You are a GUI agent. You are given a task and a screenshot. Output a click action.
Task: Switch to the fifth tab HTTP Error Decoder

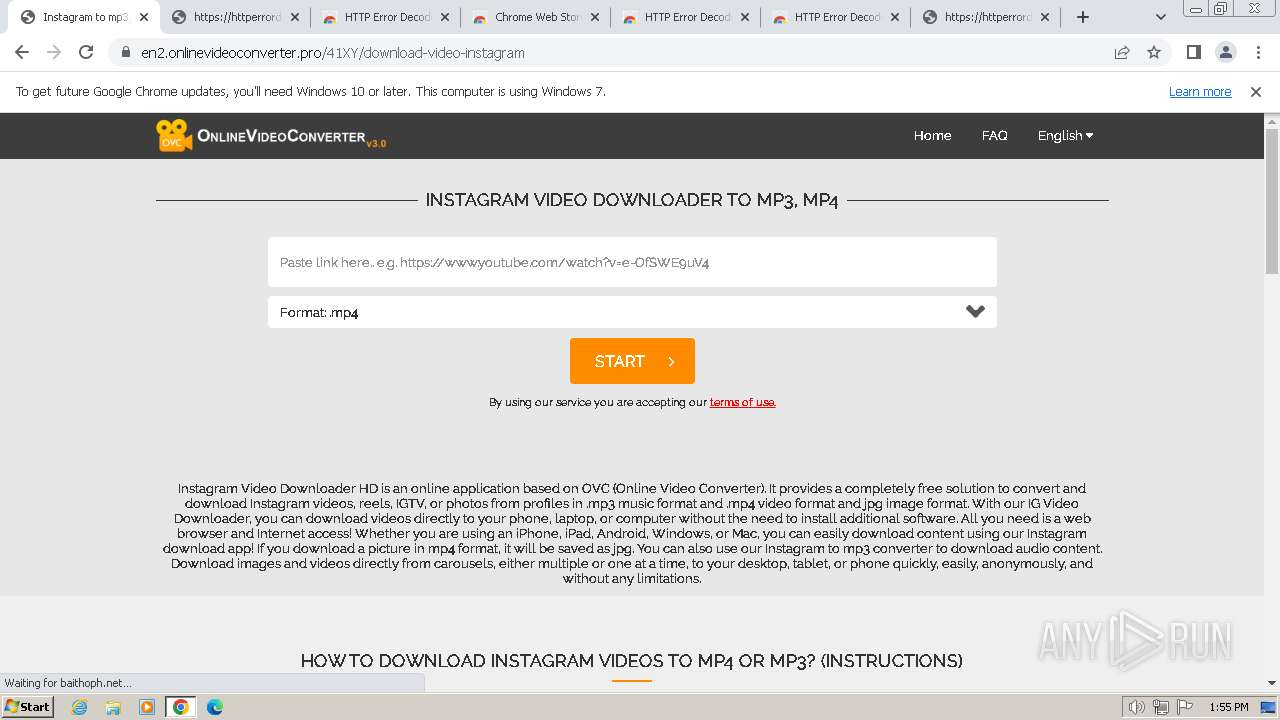click(x=684, y=17)
